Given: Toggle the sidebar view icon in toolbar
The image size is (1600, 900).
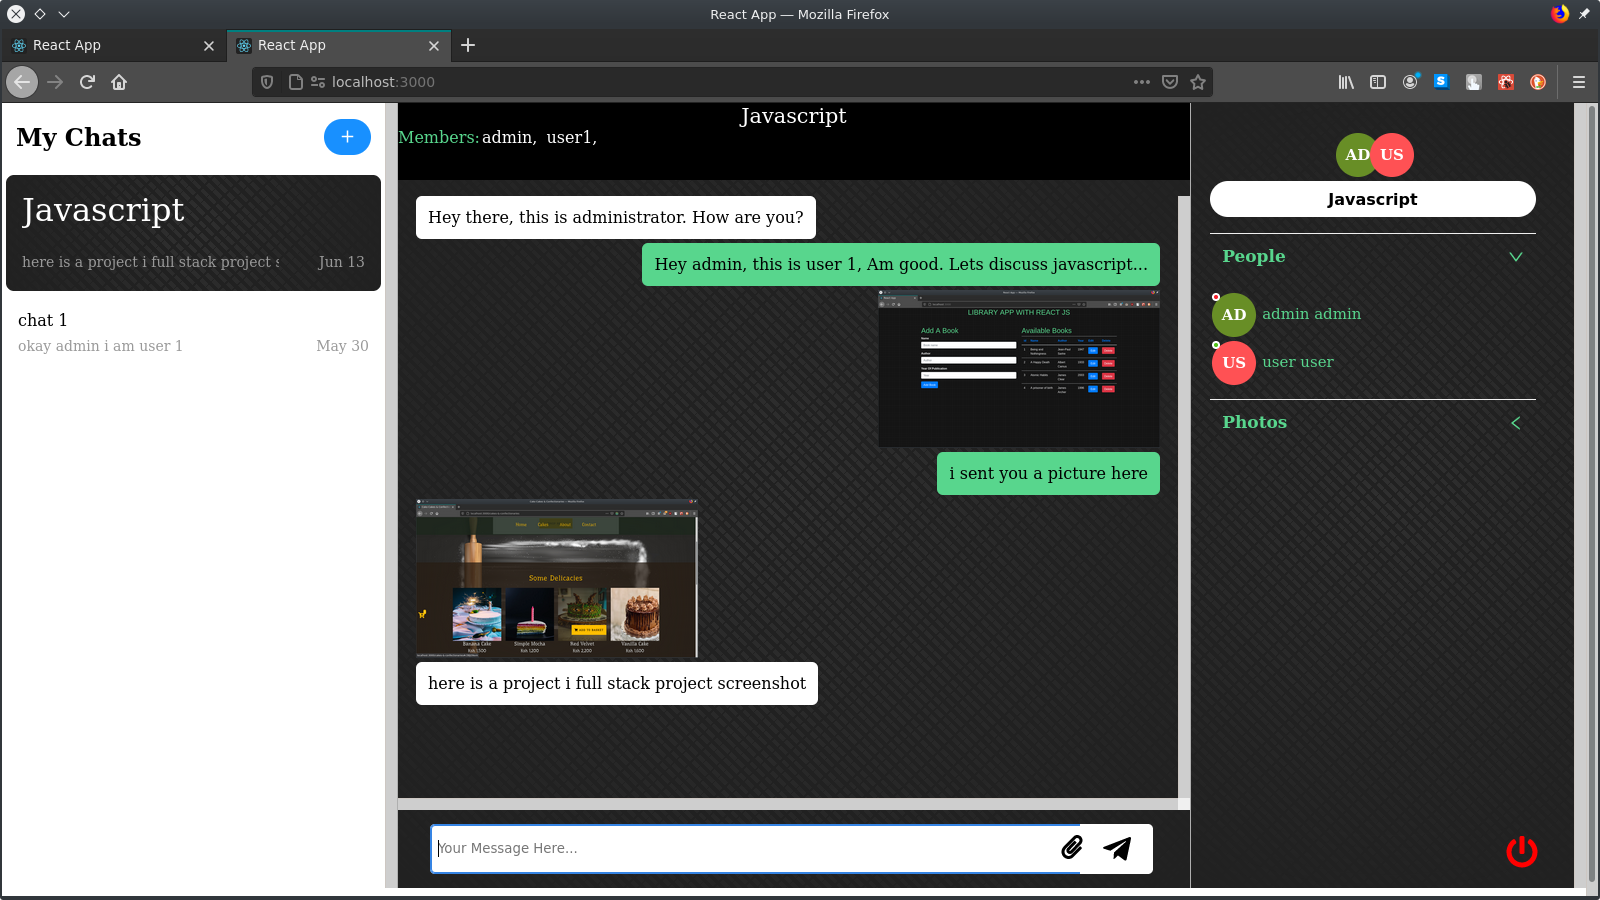Looking at the screenshot, I should click(1378, 82).
